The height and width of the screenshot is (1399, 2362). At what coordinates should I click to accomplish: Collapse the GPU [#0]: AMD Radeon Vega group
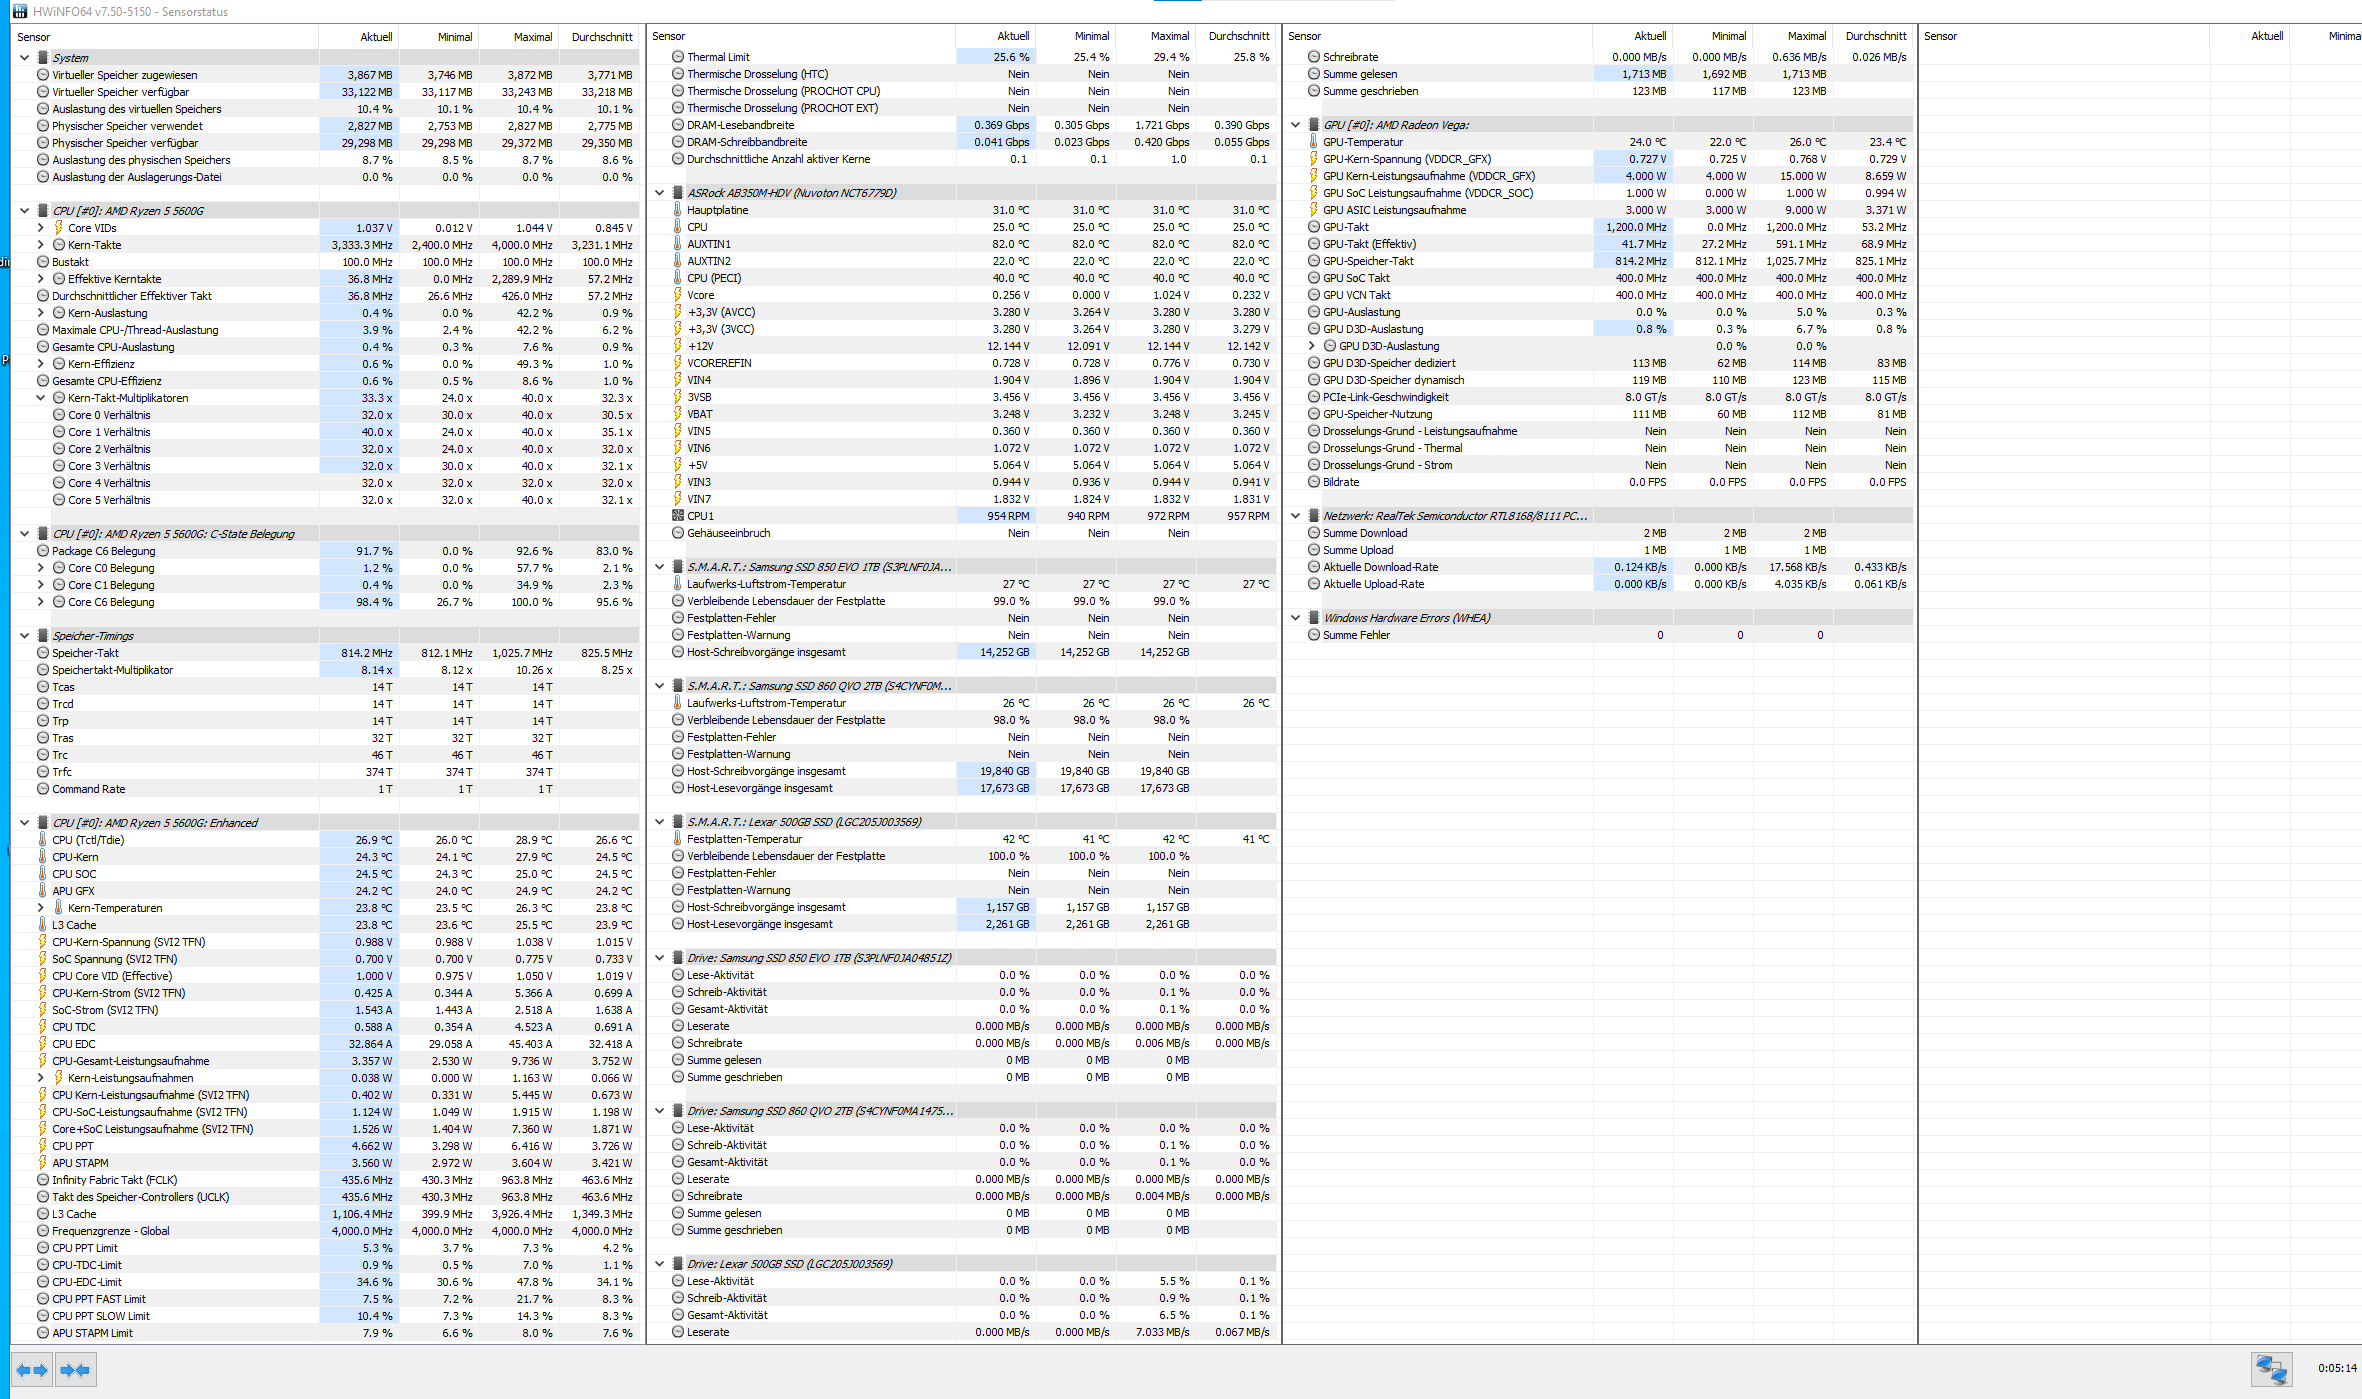pyautogui.click(x=1294, y=124)
